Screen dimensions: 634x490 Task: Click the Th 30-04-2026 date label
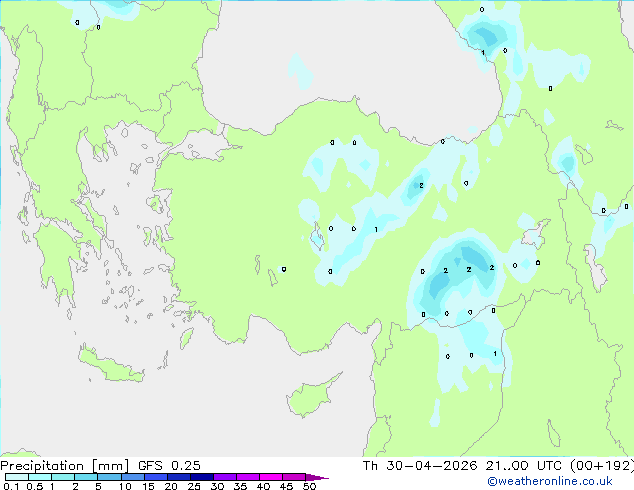(x=420, y=466)
